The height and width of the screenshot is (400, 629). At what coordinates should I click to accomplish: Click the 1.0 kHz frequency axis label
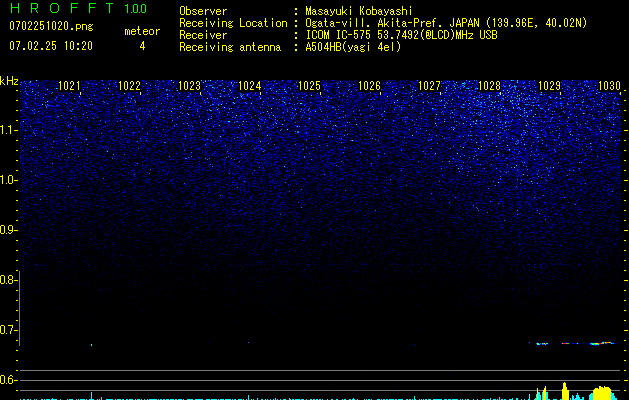point(8,180)
